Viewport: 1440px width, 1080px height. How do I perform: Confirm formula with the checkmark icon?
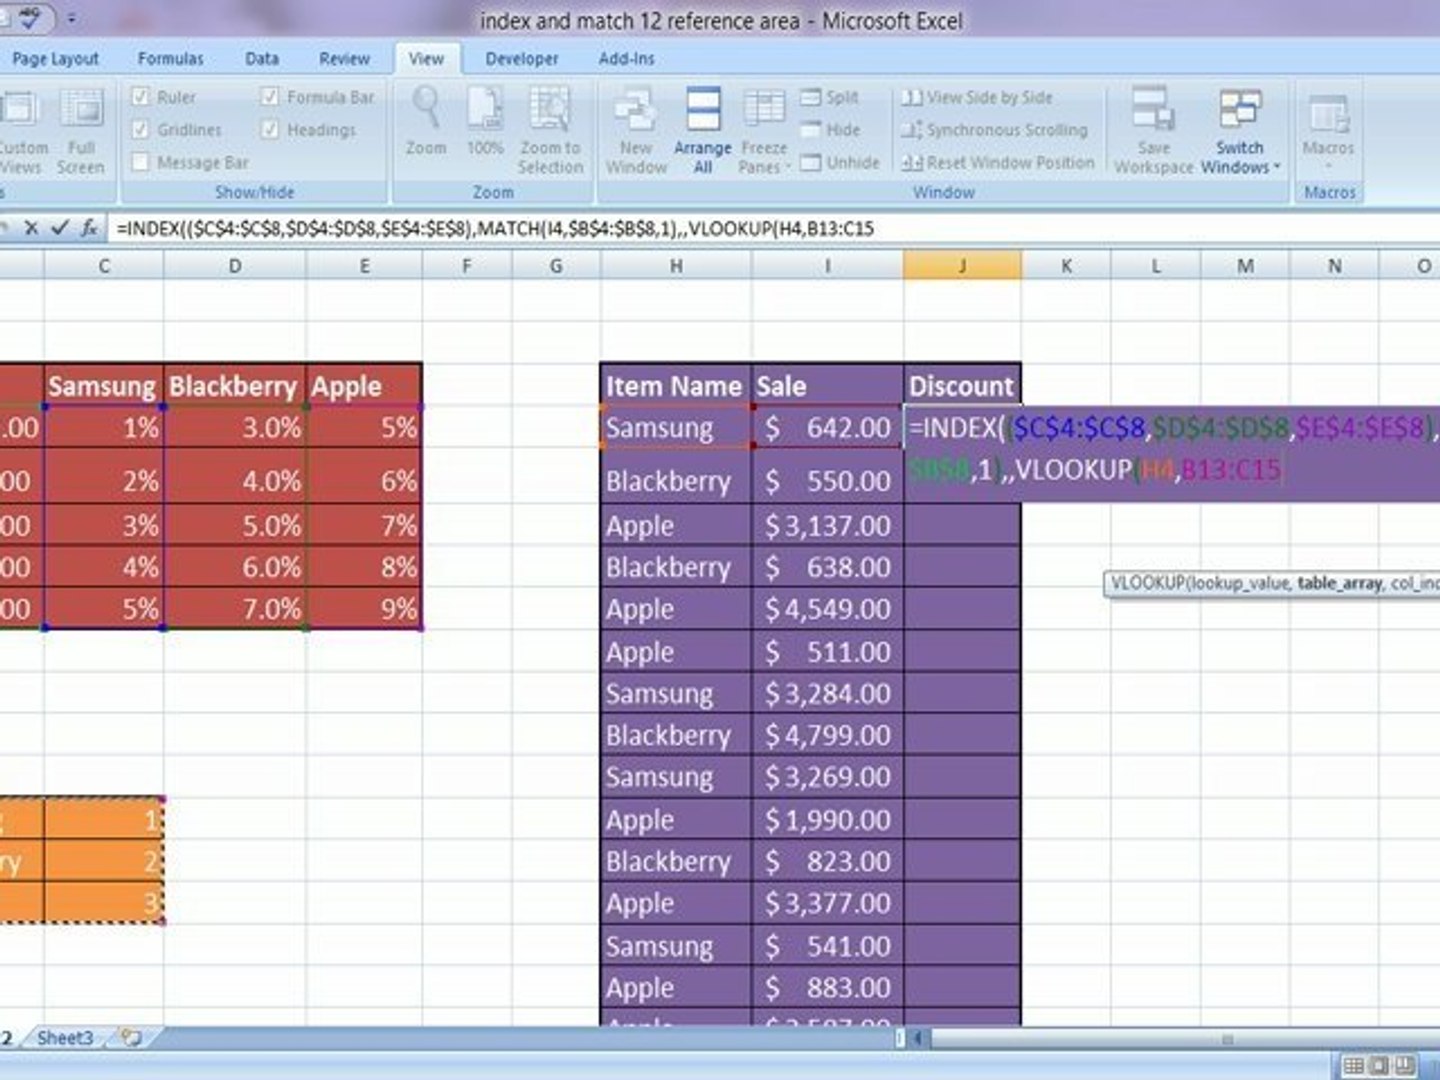tap(60, 228)
